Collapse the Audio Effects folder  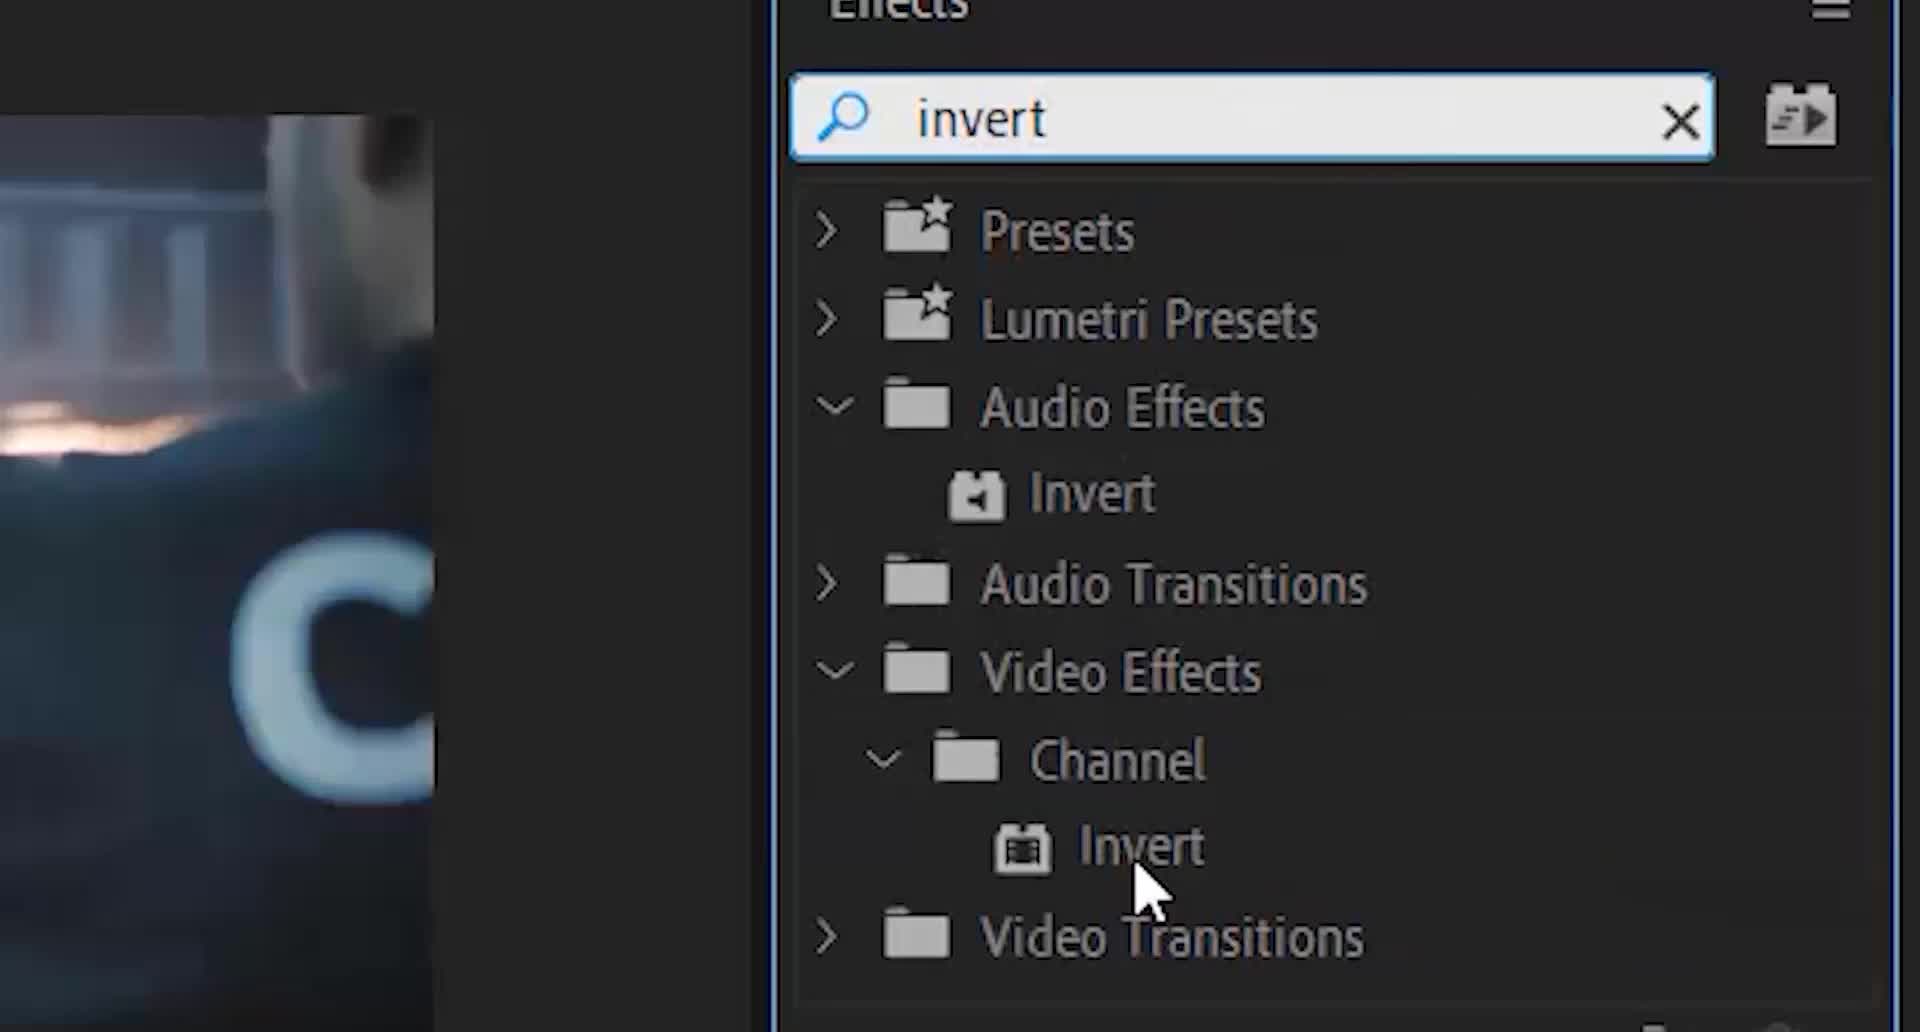tap(834, 407)
